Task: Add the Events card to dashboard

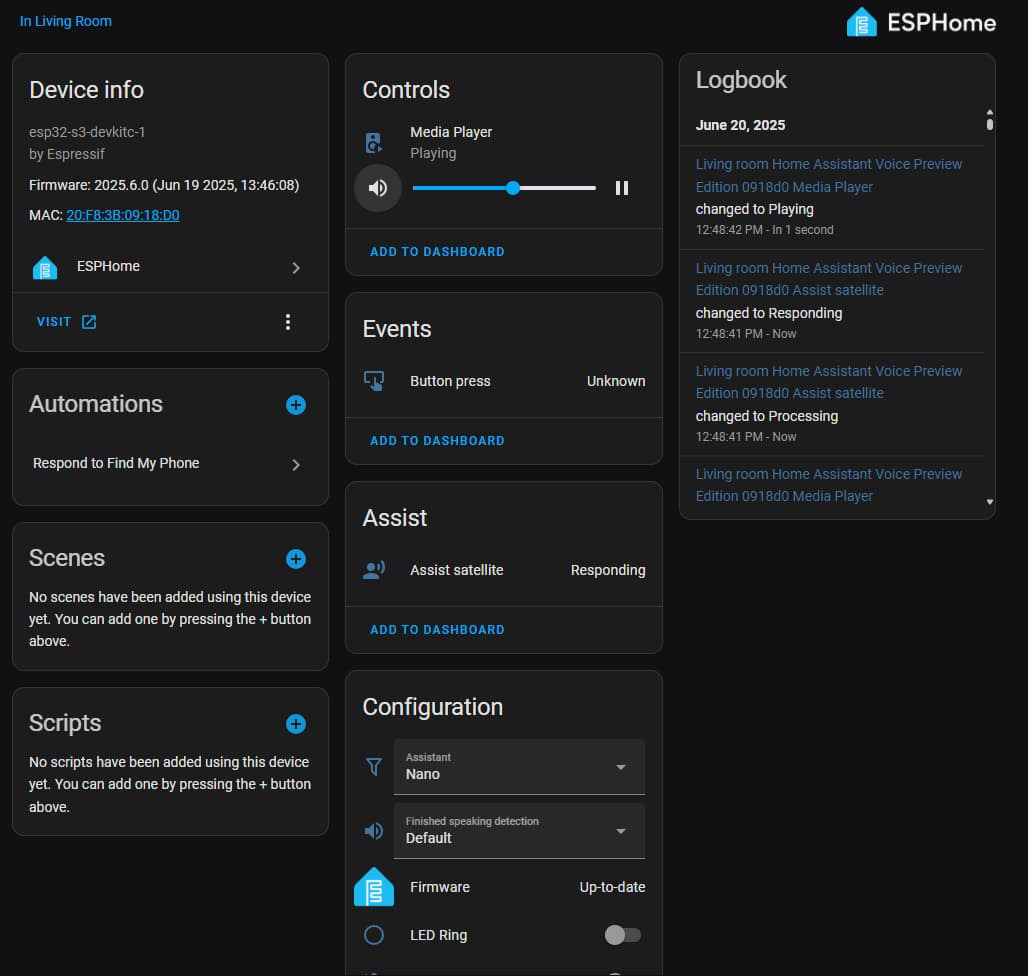Action: tap(437, 440)
